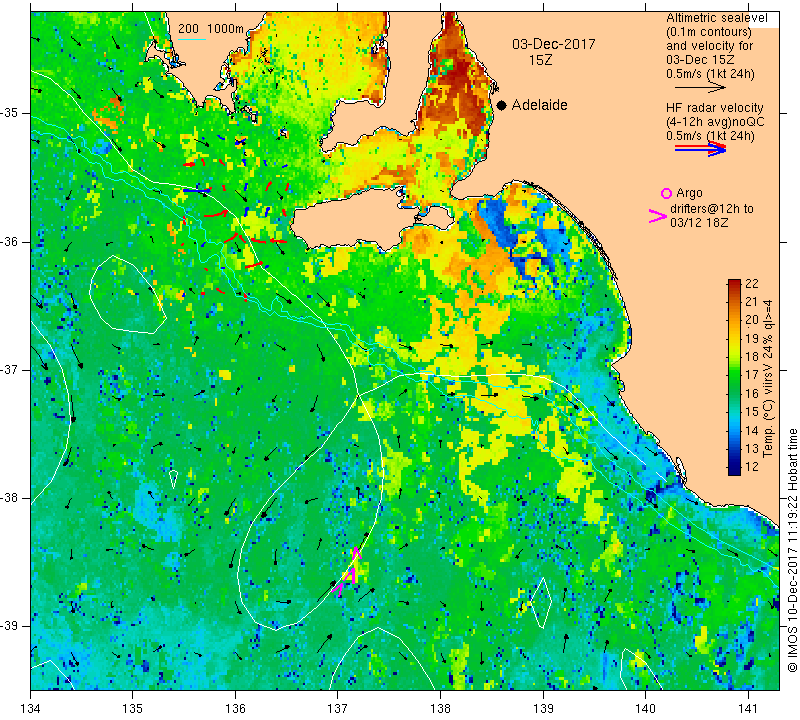Screen dimensions: 800x720
Task: Click the 141 longitude axis label
Action: (x=748, y=708)
